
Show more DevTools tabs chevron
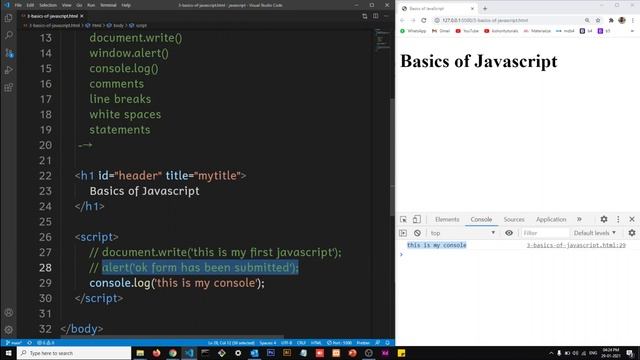pos(579,219)
